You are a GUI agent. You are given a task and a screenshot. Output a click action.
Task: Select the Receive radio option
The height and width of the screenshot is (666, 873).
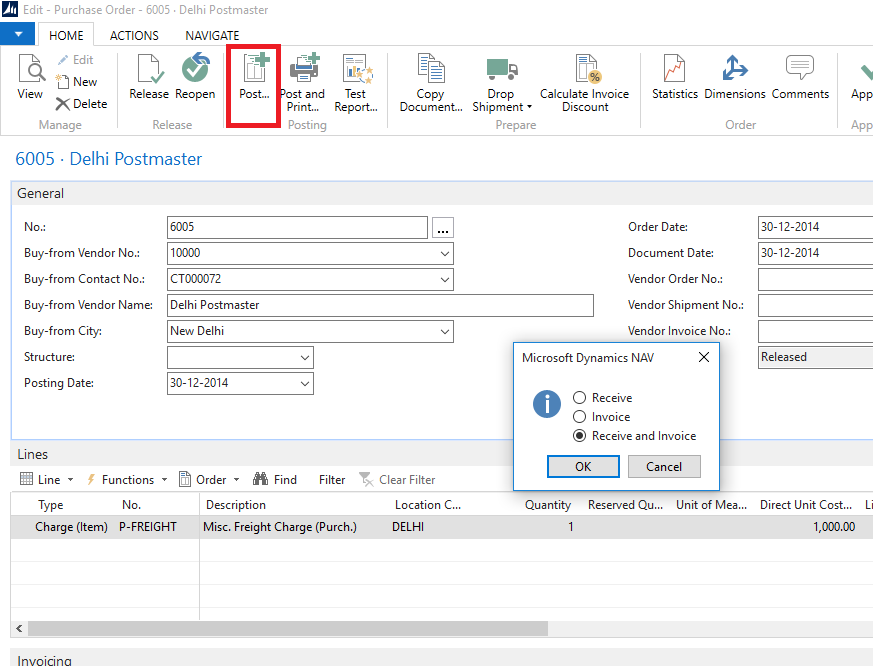[x=580, y=398]
